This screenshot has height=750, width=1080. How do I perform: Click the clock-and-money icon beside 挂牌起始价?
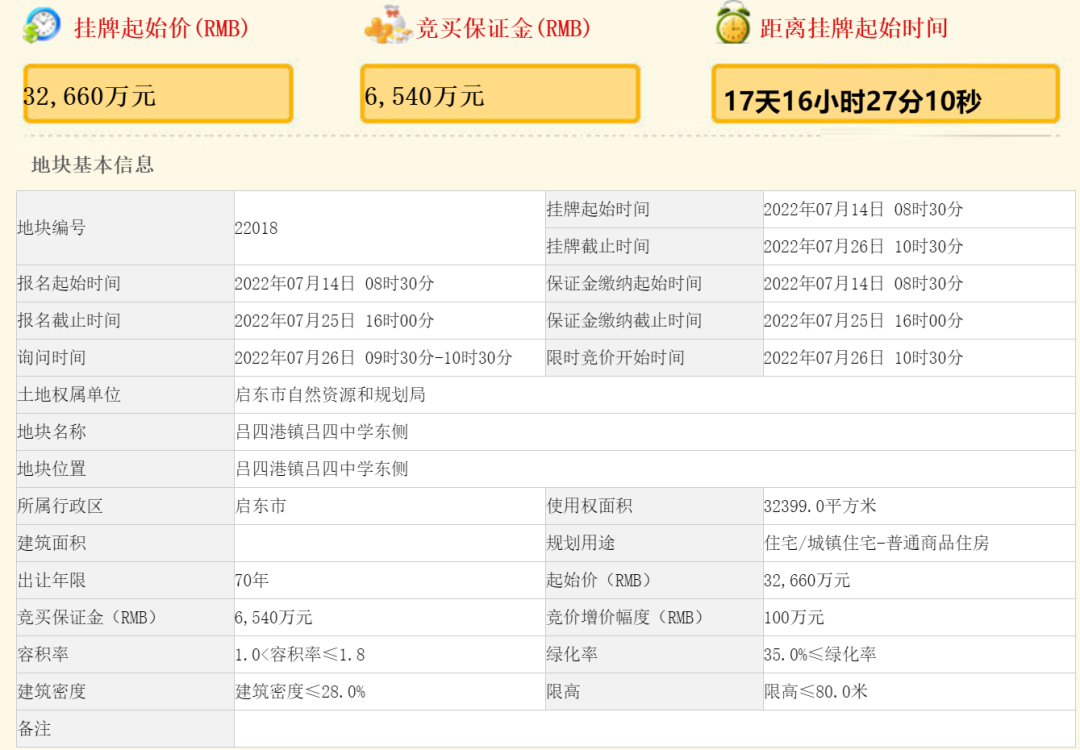point(41,26)
